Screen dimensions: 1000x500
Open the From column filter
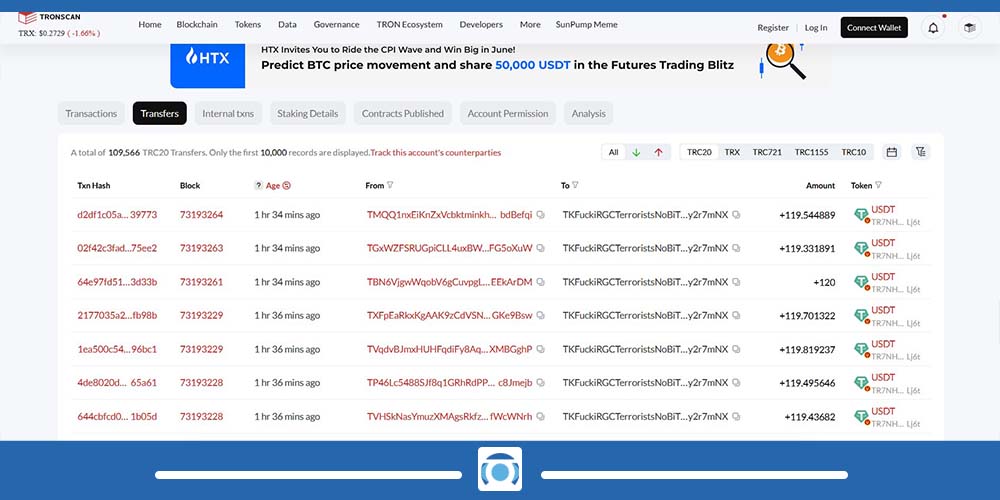(390, 185)
